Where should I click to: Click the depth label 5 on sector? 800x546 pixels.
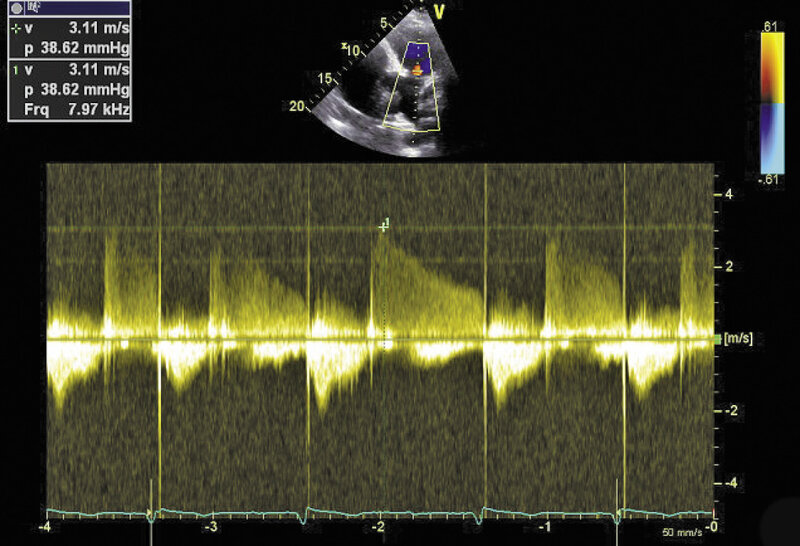tap(384, 23)
